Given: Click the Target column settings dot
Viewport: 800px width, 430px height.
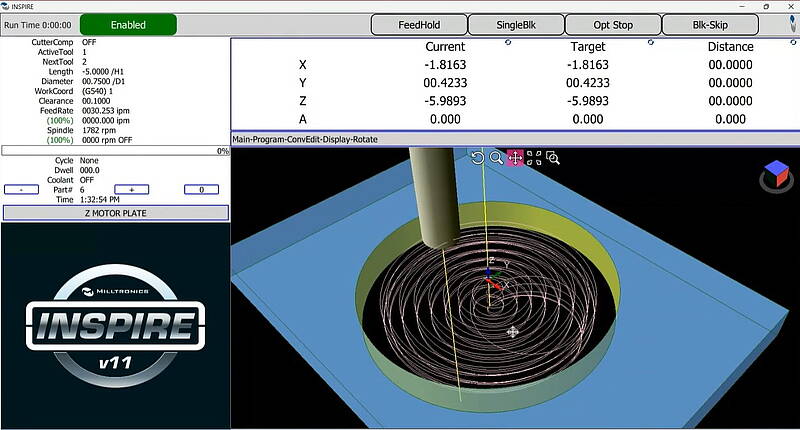Looking at the screenshot, I should coord(651,42).
